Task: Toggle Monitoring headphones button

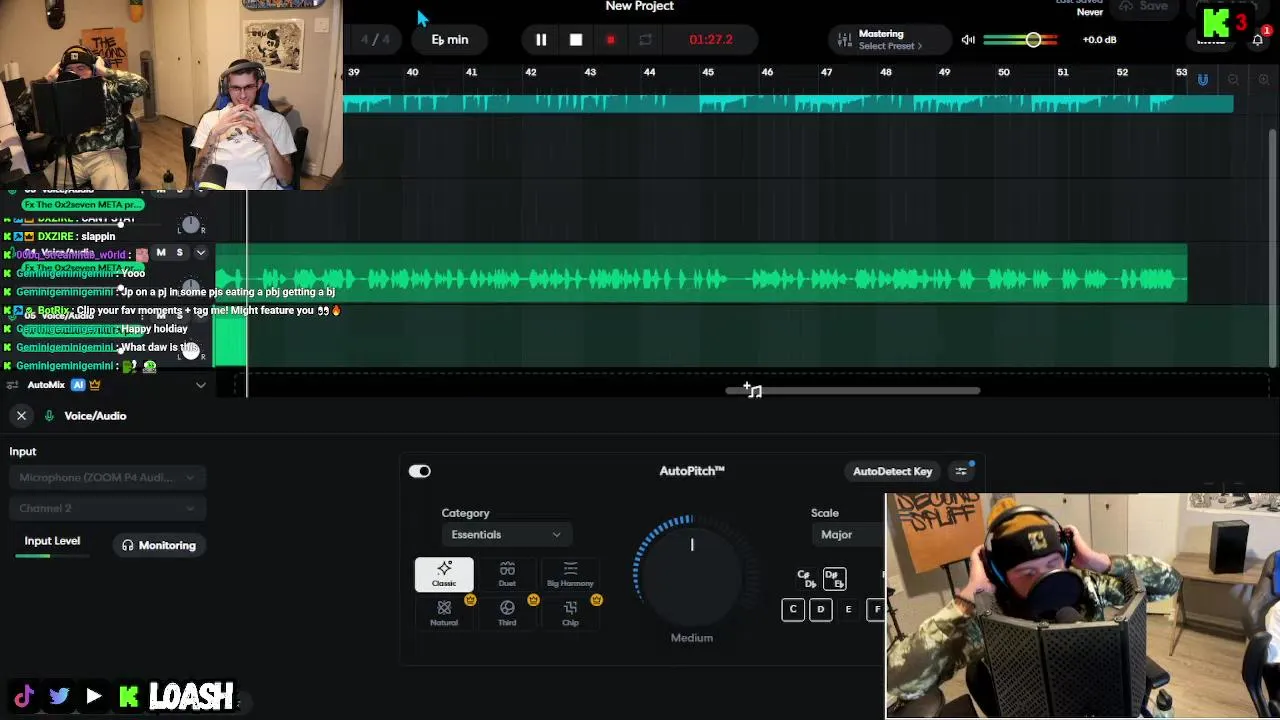Action: click(159, 545)
